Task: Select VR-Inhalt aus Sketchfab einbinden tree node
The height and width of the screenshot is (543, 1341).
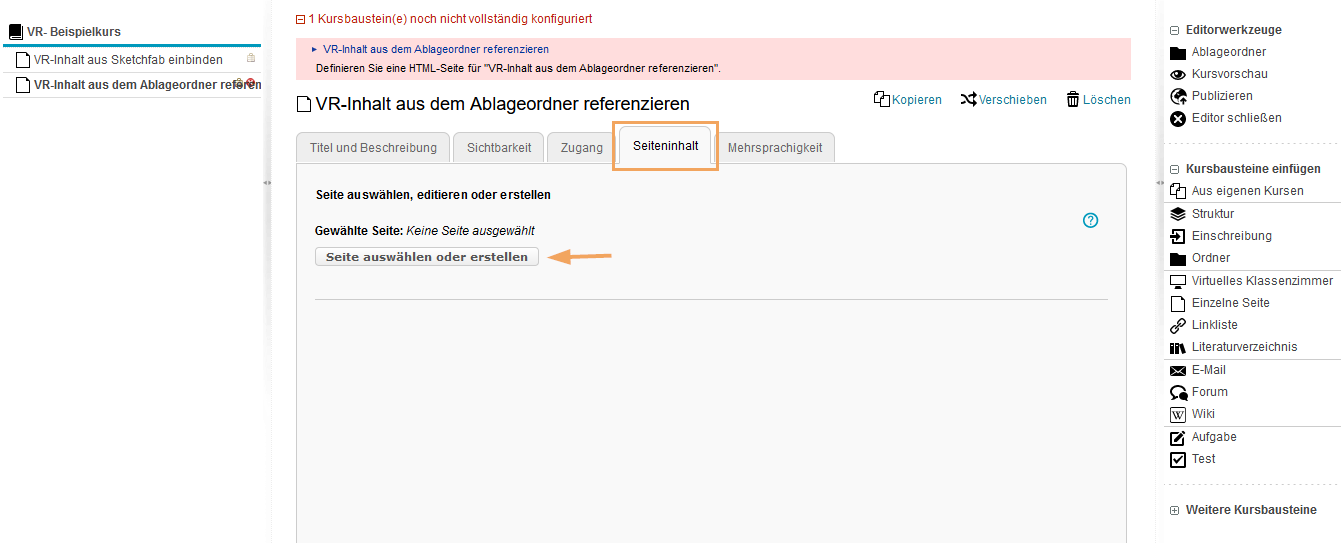Action: pyautogui.click(x=128, y=59)
